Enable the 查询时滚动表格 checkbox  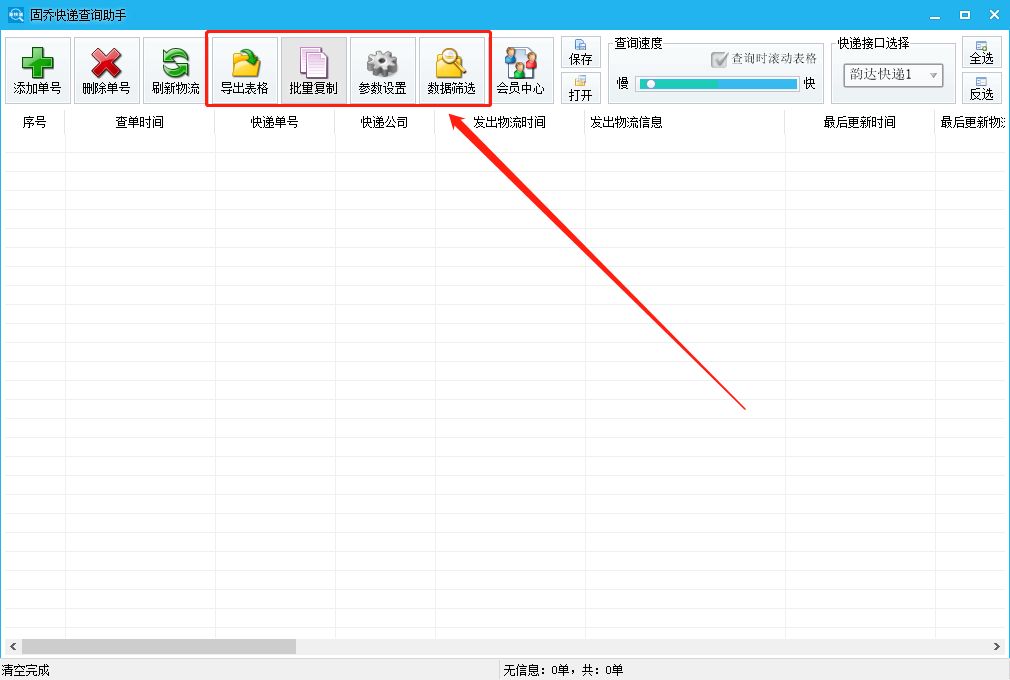(719, 59)
